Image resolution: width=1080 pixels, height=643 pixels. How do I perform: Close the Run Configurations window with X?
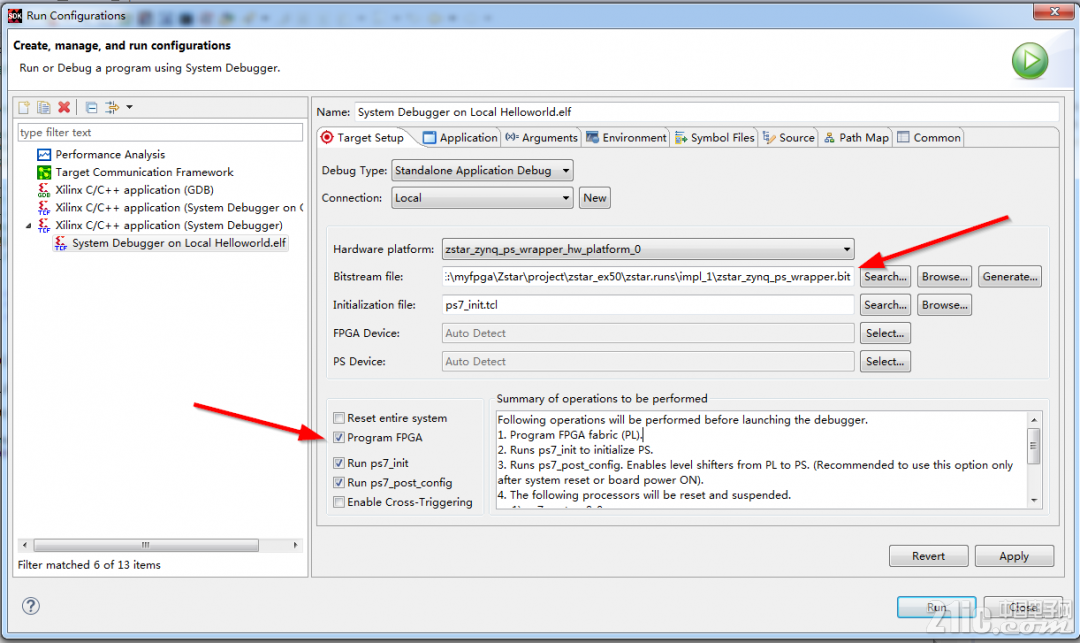click(x=1055, y=12)
